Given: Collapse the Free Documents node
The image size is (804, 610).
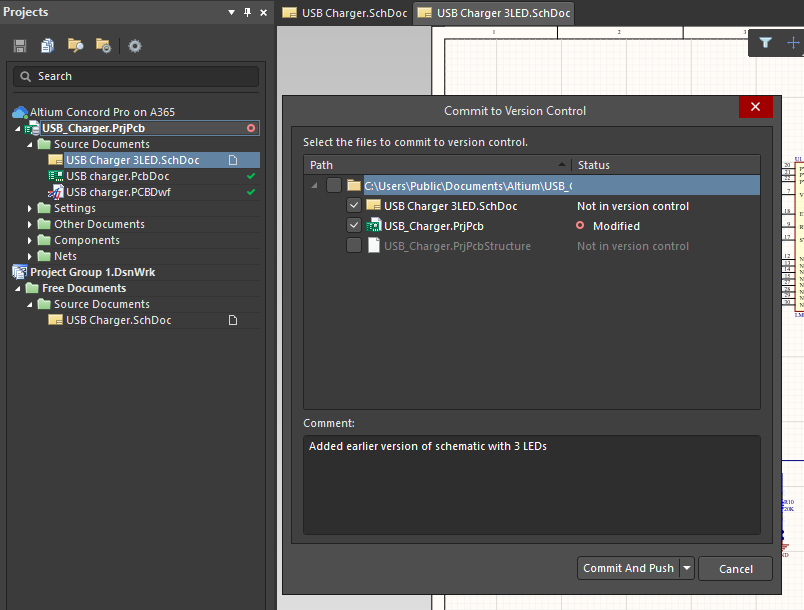Looking at the screenshot, I should point(18,289).
